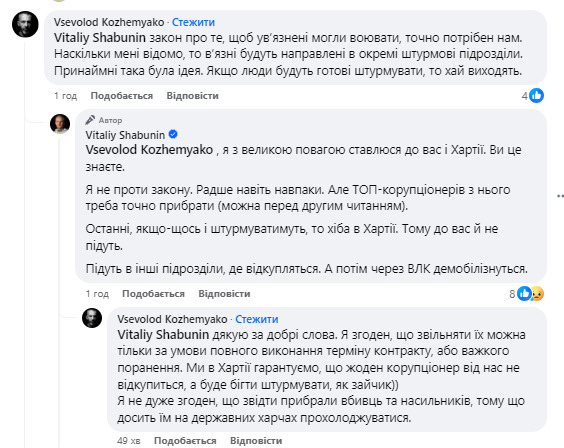564x448 pixels.
Task: Click Vitaliy Shabunin's profile picture
Action: pos(60,124)
